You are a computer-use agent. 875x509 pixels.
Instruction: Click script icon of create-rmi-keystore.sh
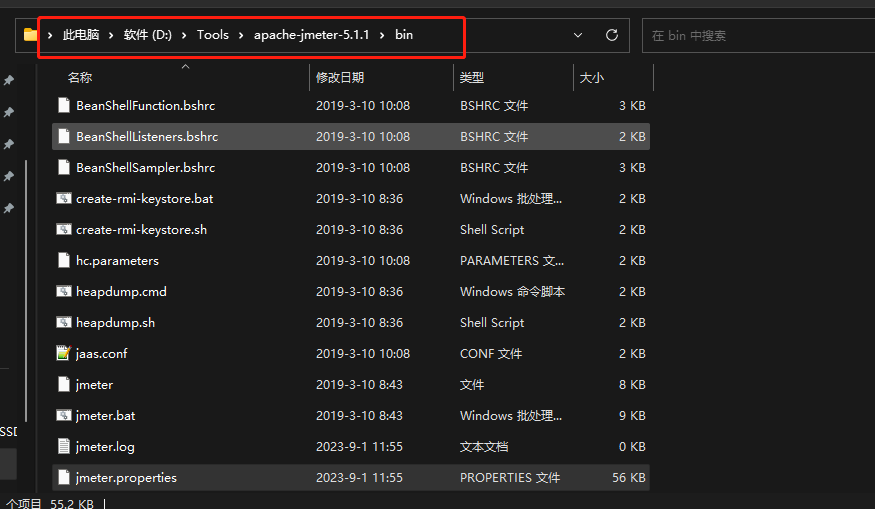point(64,229)
